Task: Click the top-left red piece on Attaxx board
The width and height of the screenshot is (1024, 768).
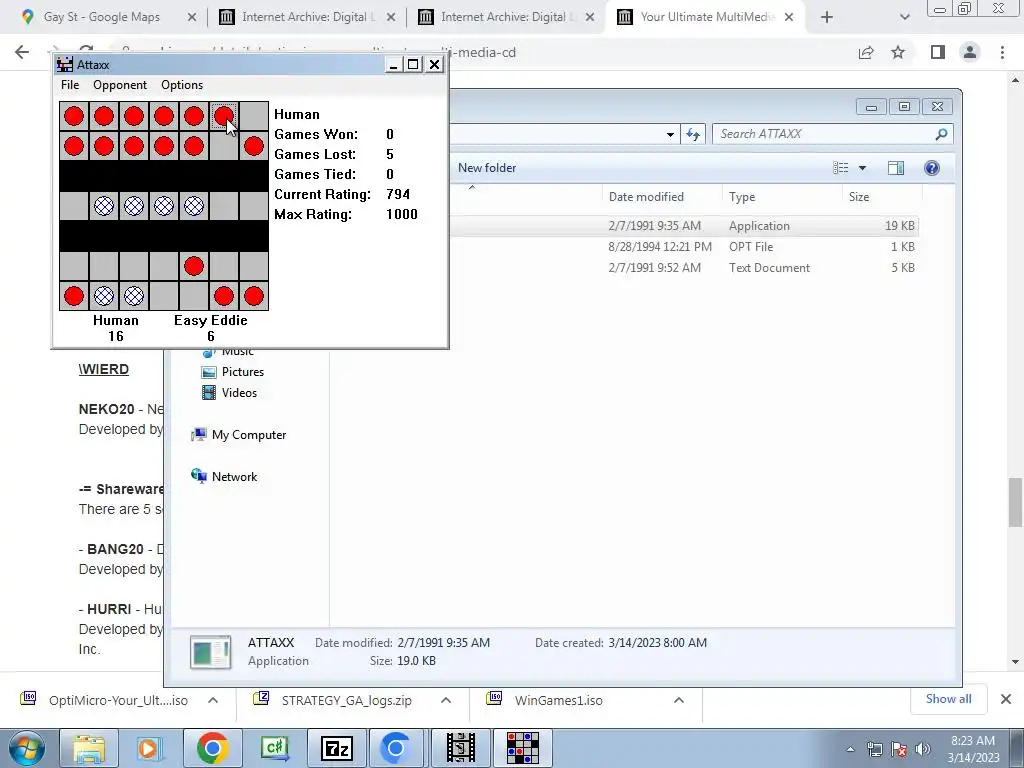Action: pos(74,116)
